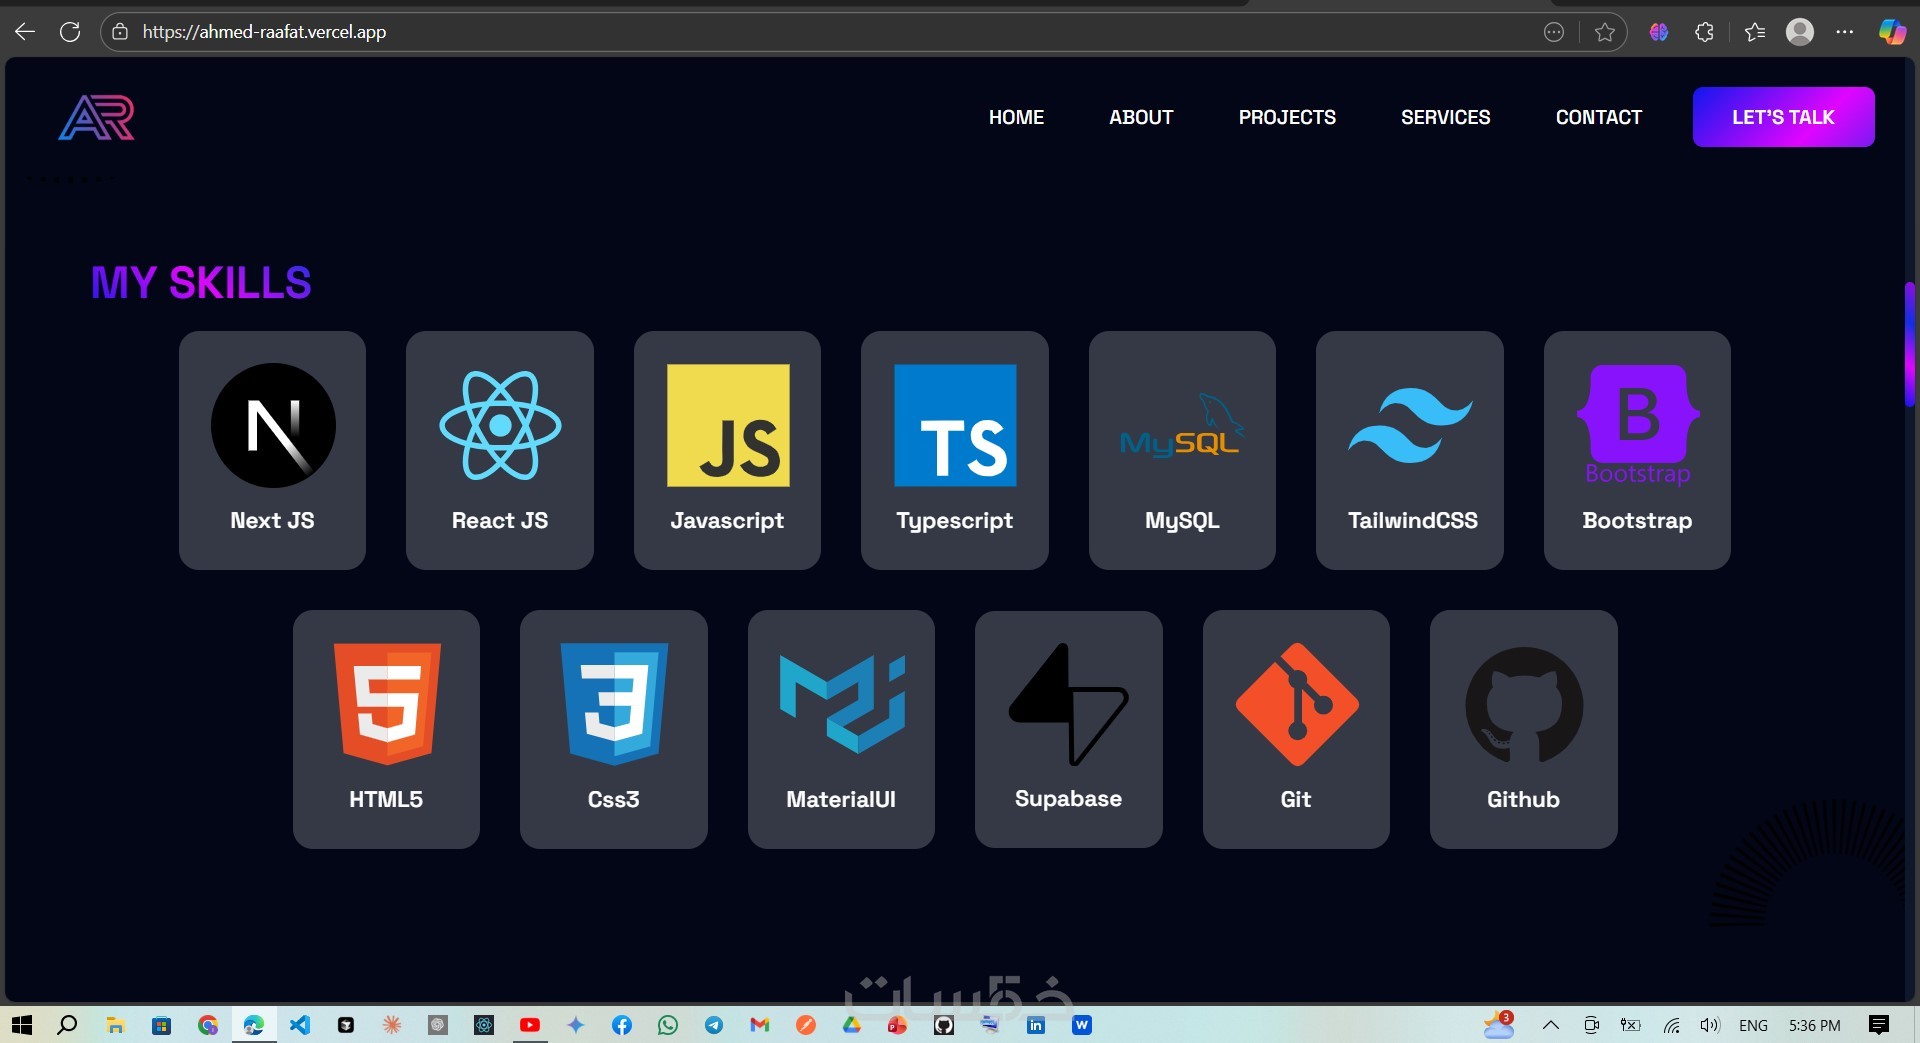Click the Supabase bolt logo
The image size is (1920, 1043).
click(1069, 704)
